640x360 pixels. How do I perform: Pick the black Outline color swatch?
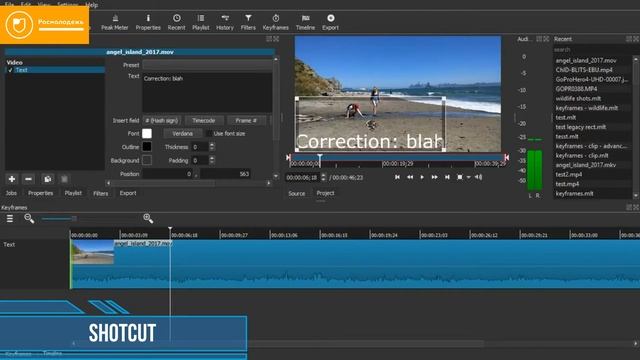coord(147,147)
